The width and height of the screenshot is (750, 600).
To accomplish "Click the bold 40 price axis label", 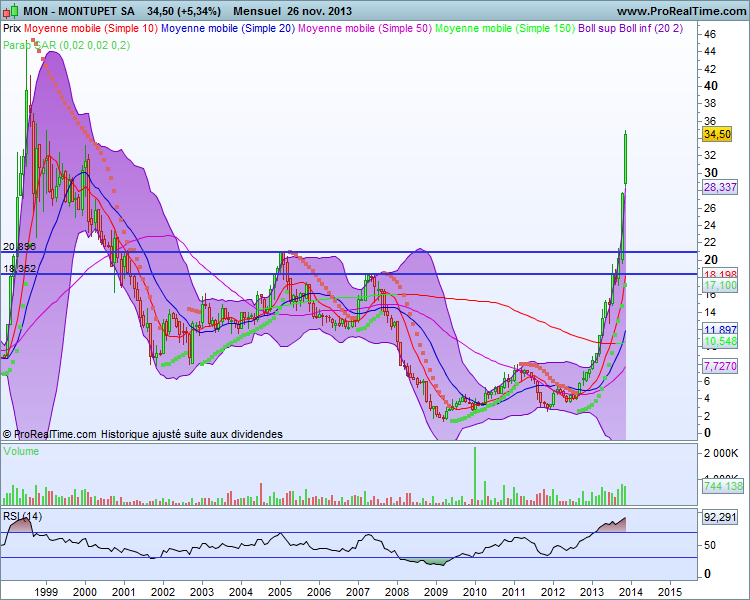I will point(711,86).
